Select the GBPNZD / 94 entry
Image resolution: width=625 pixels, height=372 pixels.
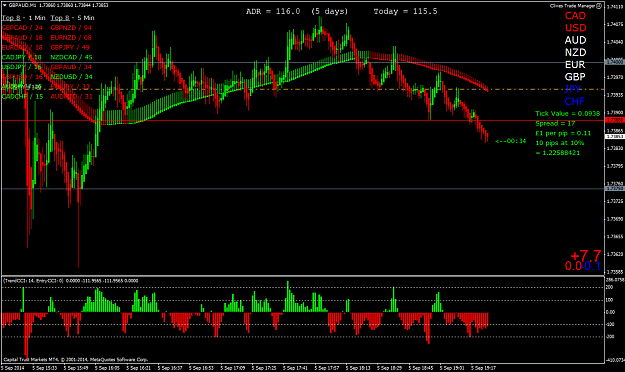pyautogui.click(x=71, y=28)
